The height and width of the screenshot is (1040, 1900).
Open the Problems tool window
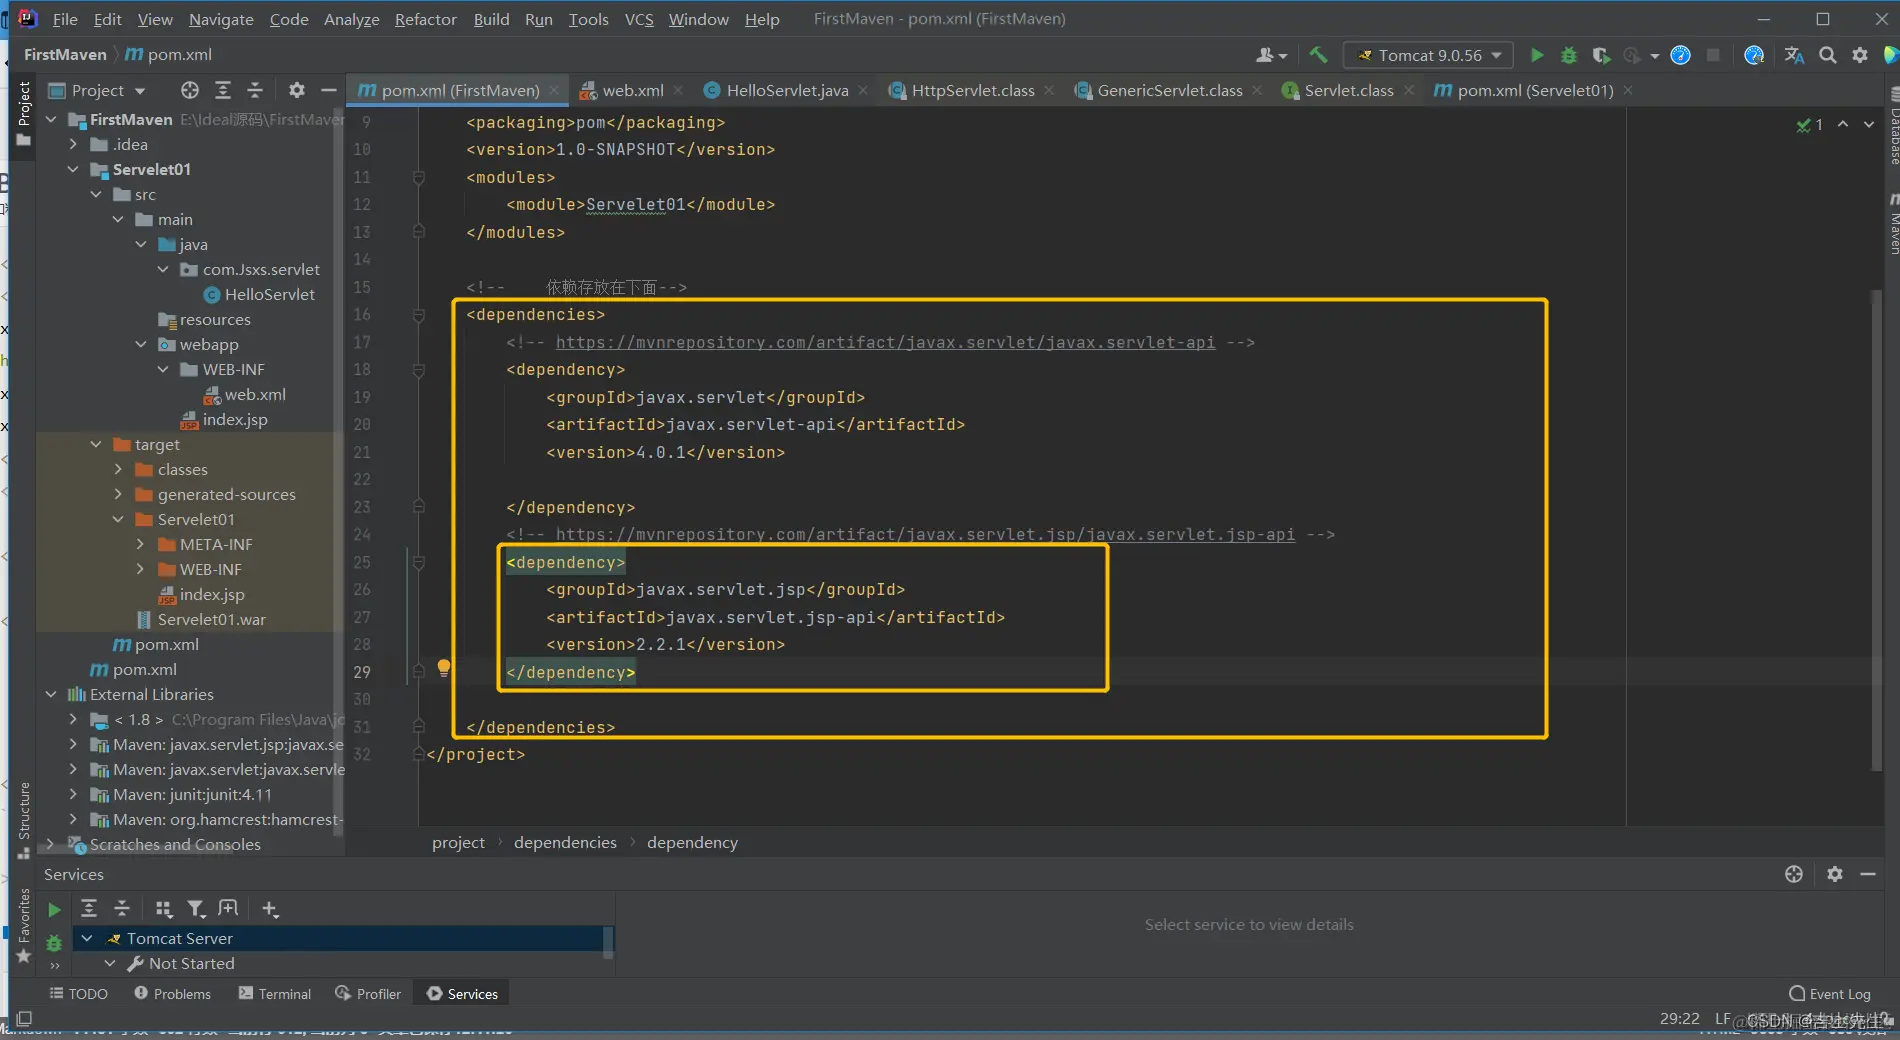click(173, 993)
